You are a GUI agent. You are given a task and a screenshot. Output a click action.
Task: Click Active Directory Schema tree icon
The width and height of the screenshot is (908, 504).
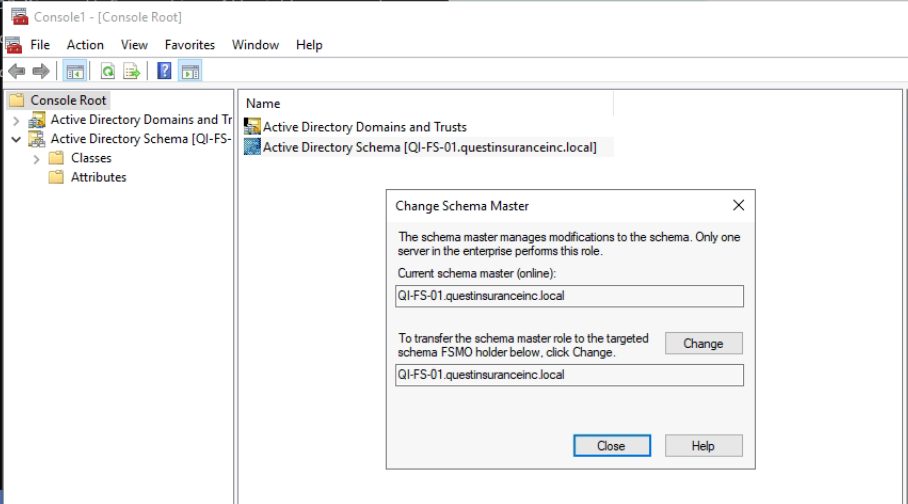point(37,139)
